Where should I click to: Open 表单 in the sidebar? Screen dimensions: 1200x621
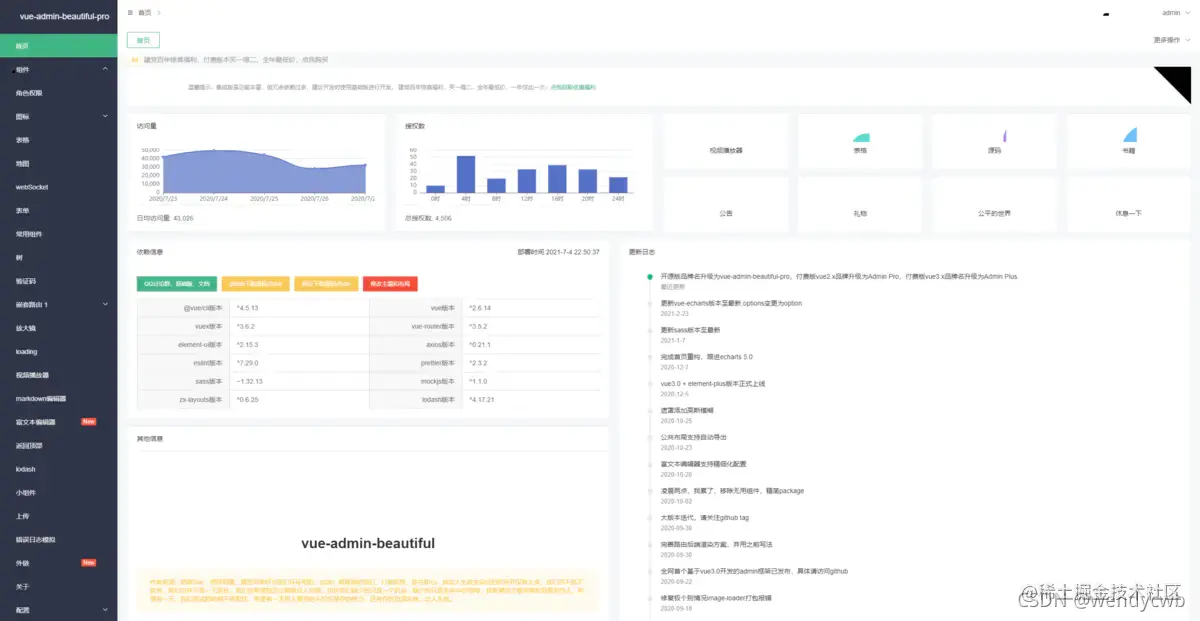tap(58, 211)
